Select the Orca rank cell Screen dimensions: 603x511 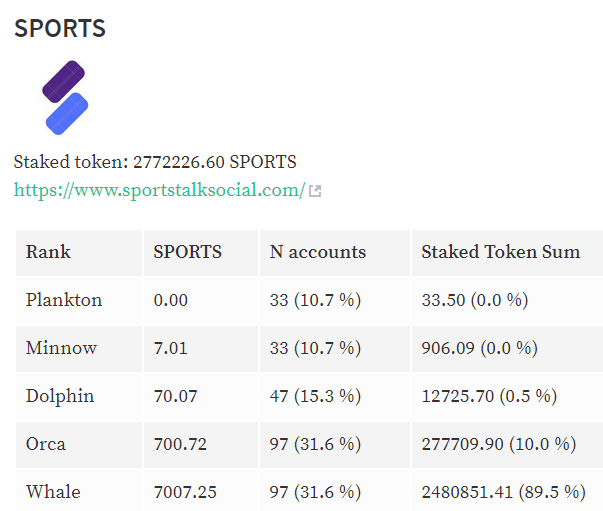(x=79, y=445)
